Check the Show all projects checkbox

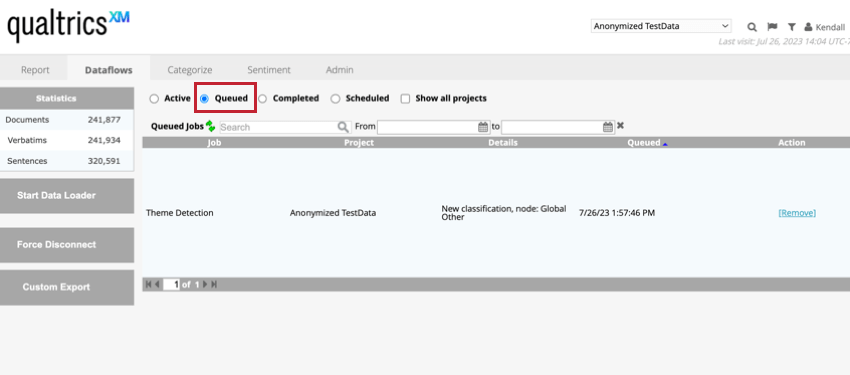tap(405, 99)
